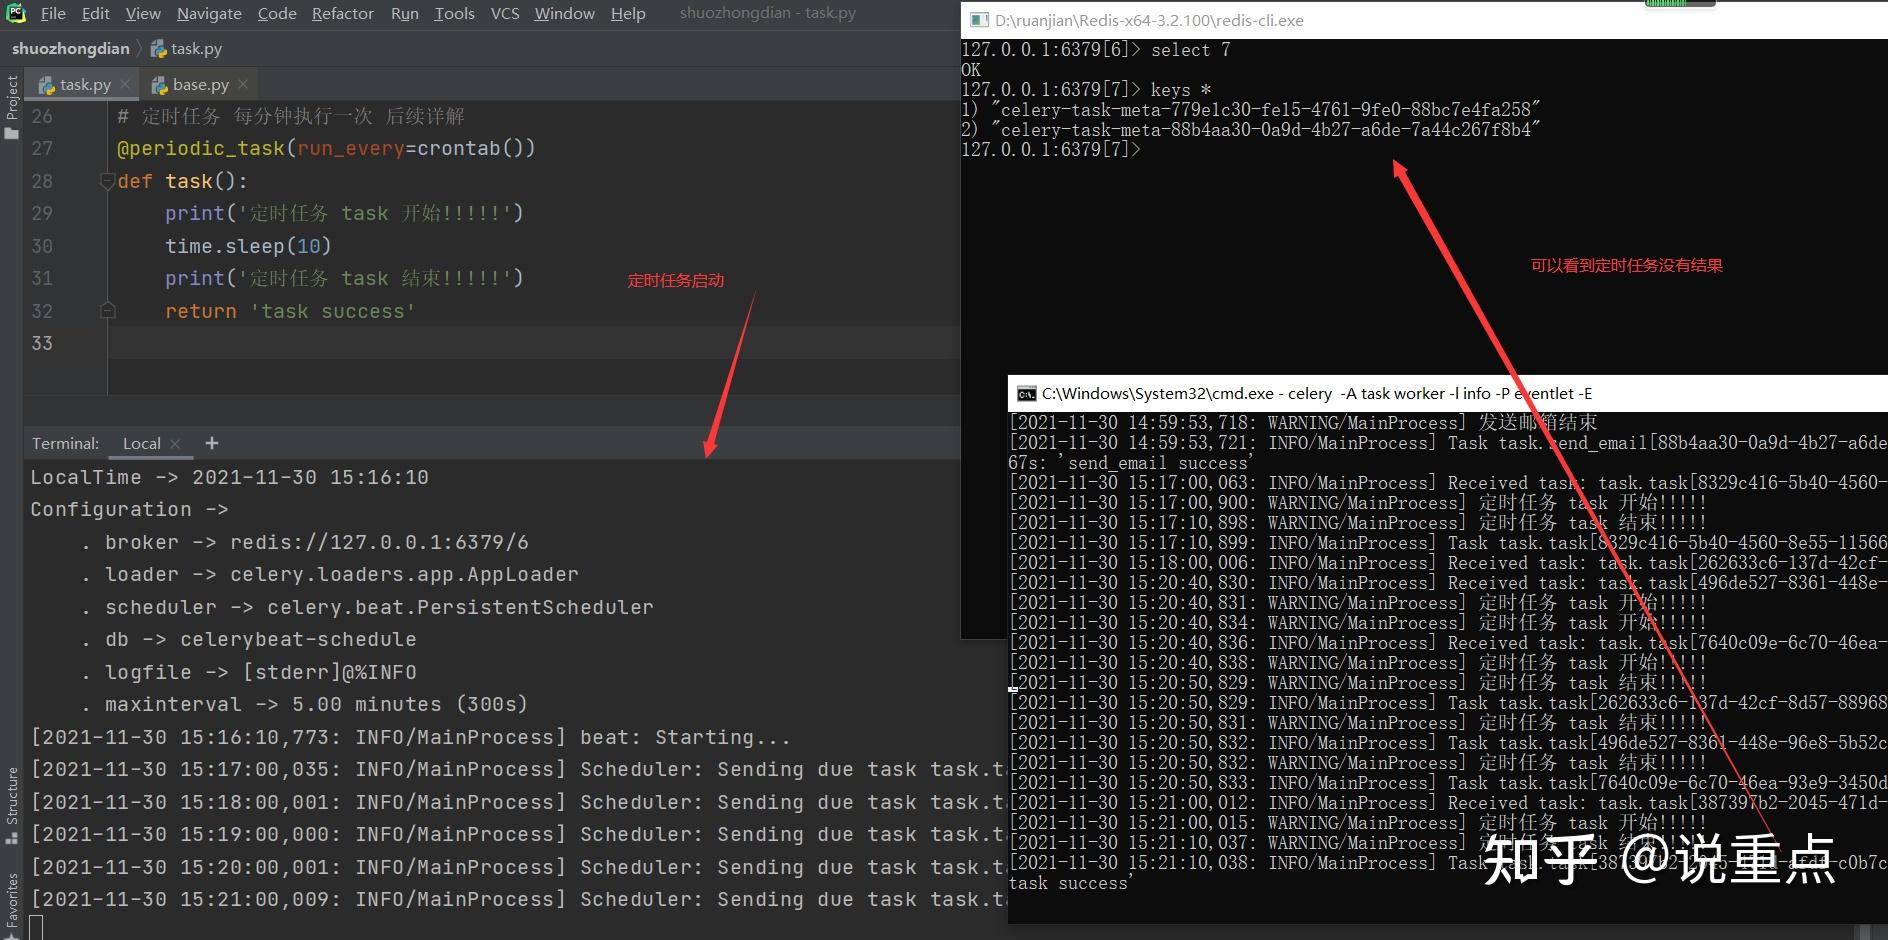Click the redis-cli window title bar
The image size is (1888, 940).
click(x=1424, y=20)
